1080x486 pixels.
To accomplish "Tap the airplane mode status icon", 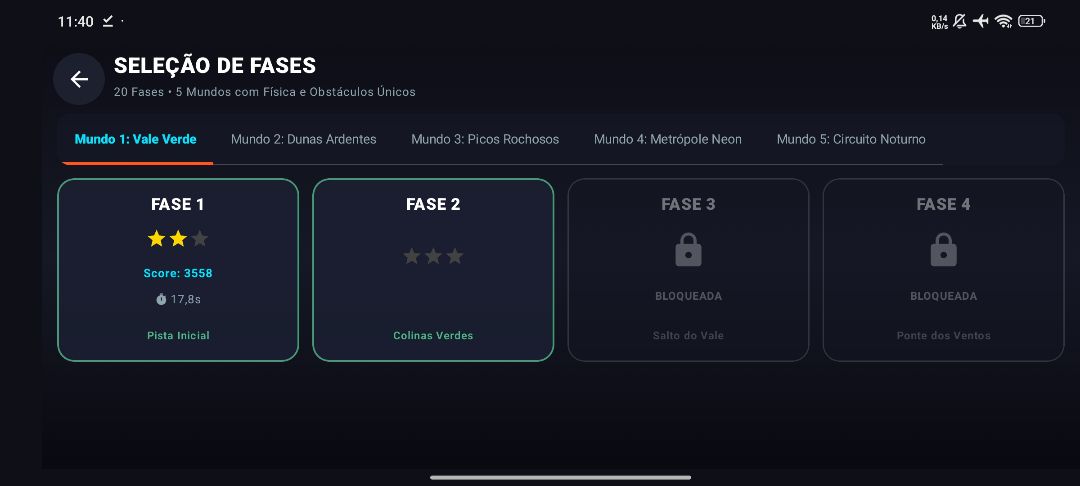I will tap(981, 21).
